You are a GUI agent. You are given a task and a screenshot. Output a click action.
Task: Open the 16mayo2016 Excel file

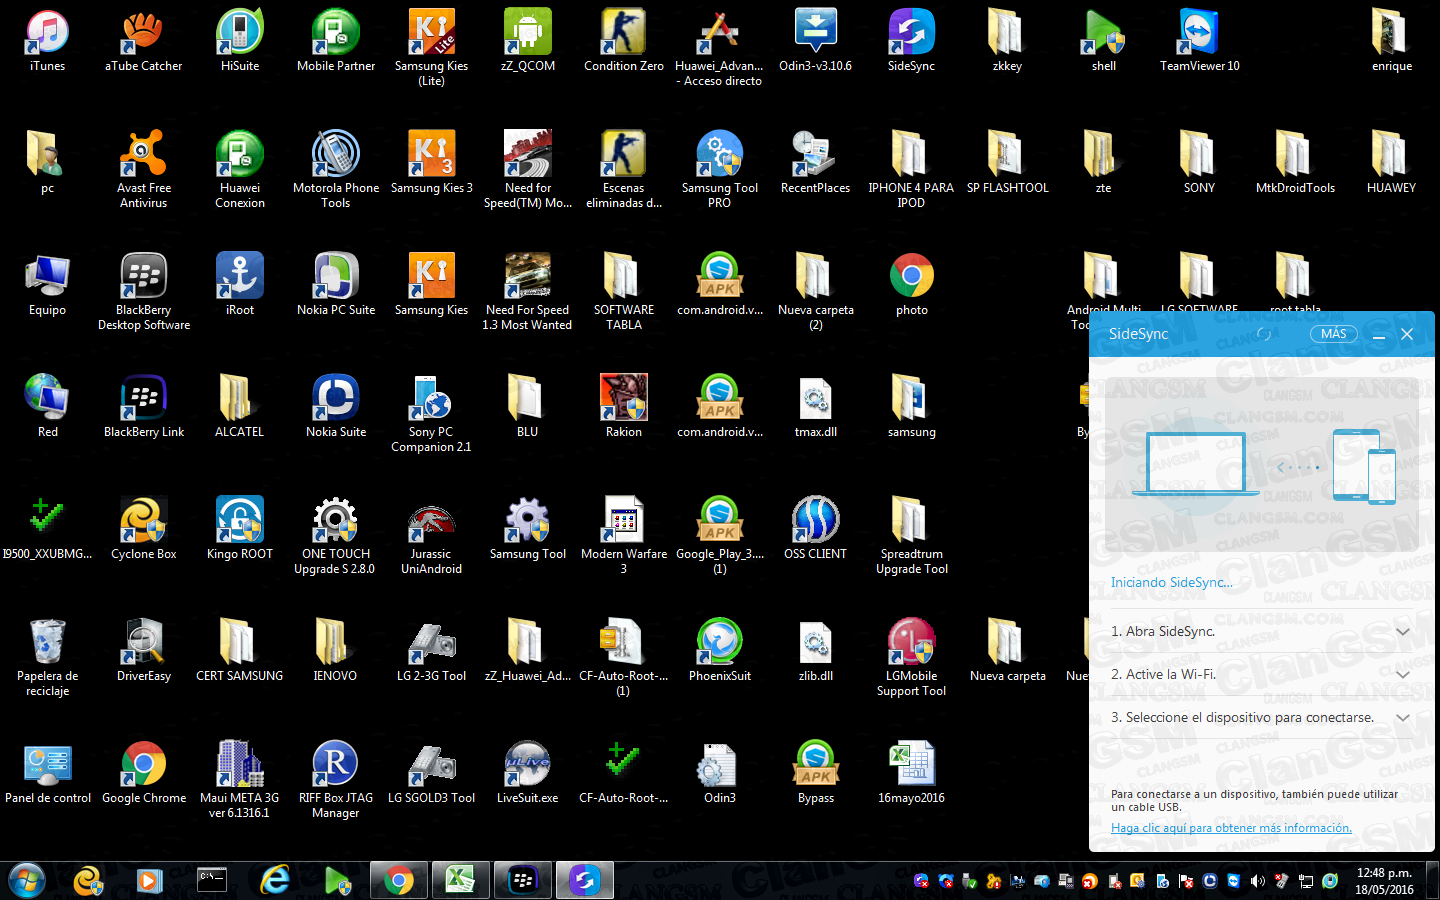point(912,773)
